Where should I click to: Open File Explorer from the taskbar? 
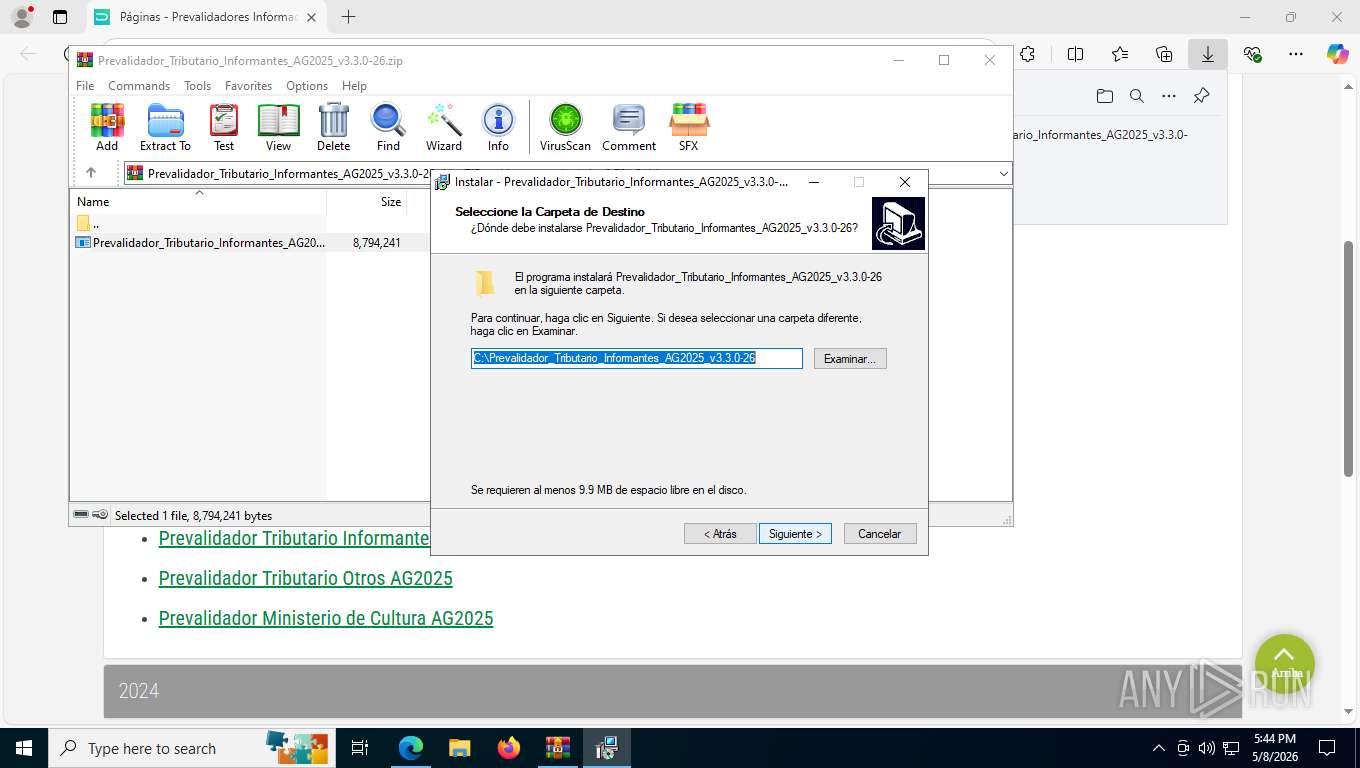tap(459, 747)
